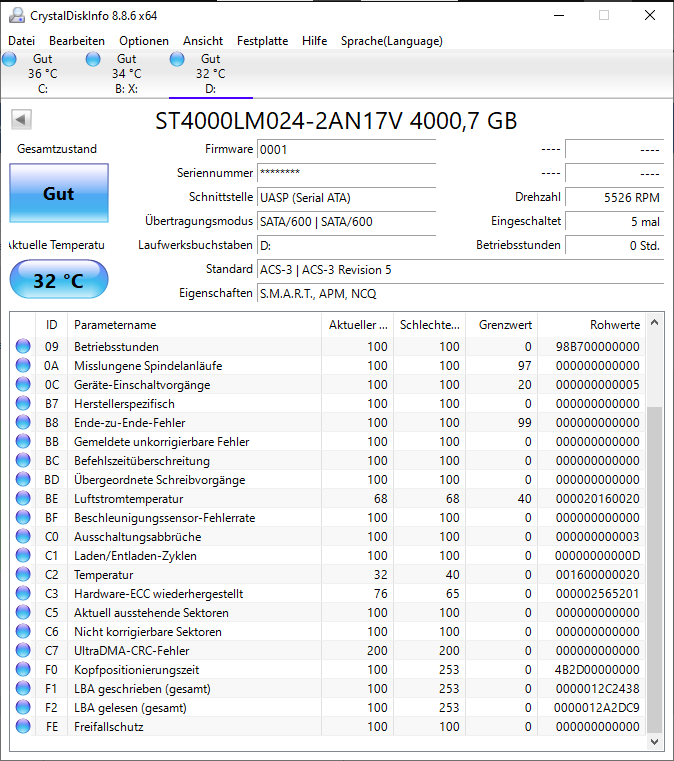Click status orb of Übergeordnete Schreibvorgänge row
Viewport: 674px width, 761px height.
(23, 479)
